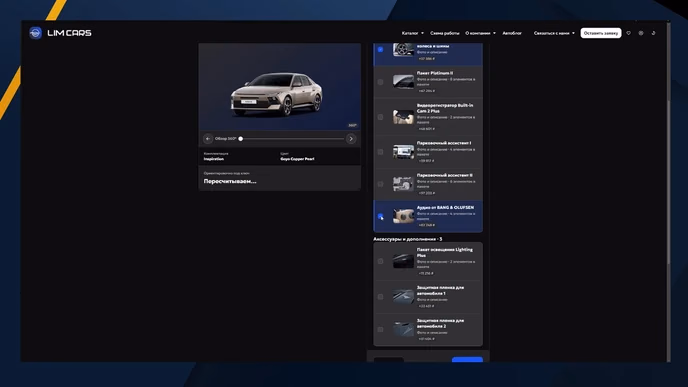Expand the Каталог dropdown menu

point(412,33)
